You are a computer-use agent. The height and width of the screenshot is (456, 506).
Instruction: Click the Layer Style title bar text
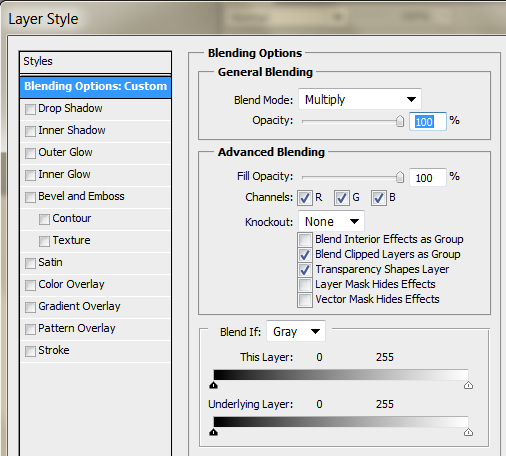point(43,19)
